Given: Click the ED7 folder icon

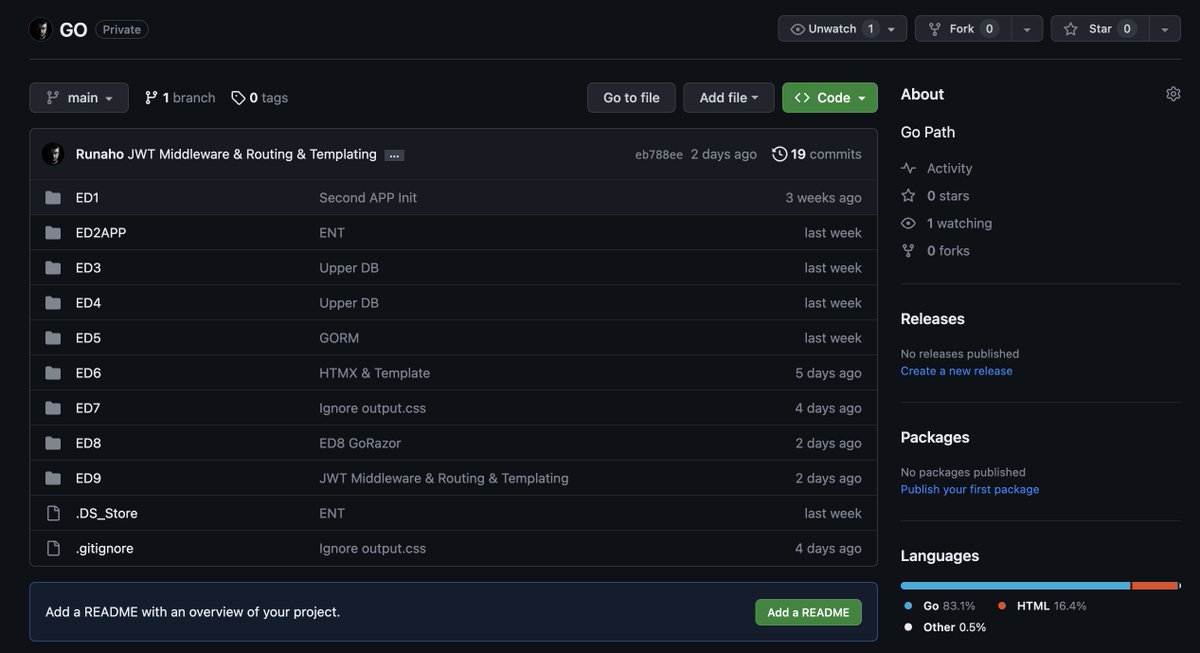Looking at the screenshot, I should point(53,408).
